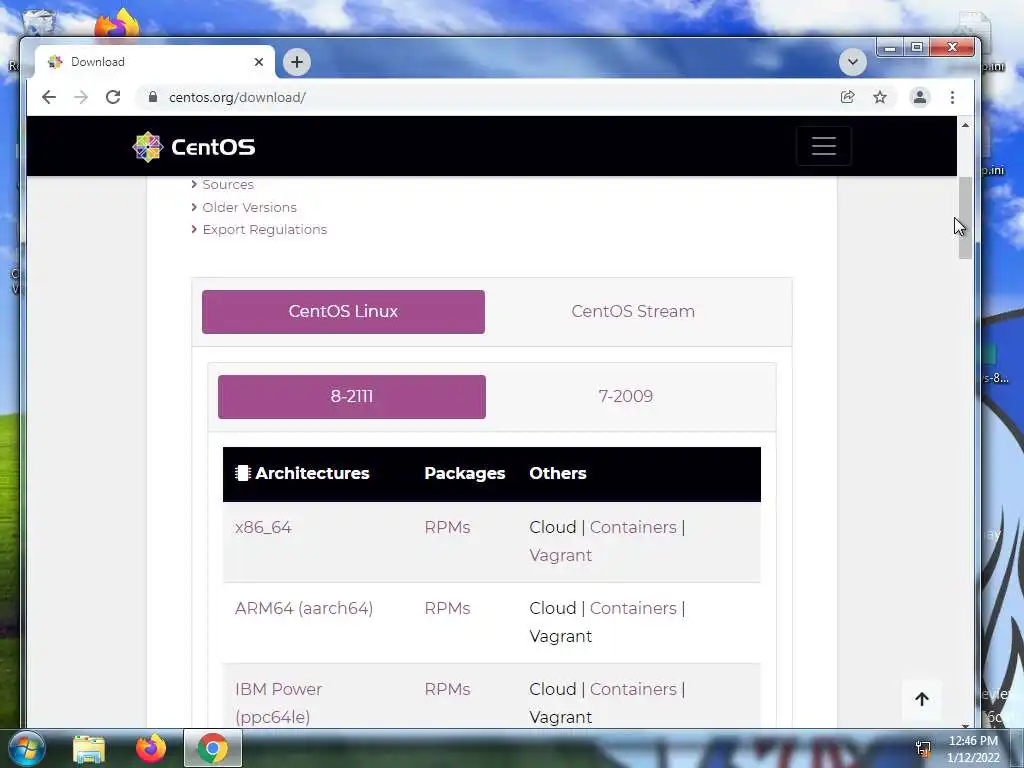Click the x86_64 architecture link
Viewport: 1024px width, 768px height.
[x=263, y=528]
